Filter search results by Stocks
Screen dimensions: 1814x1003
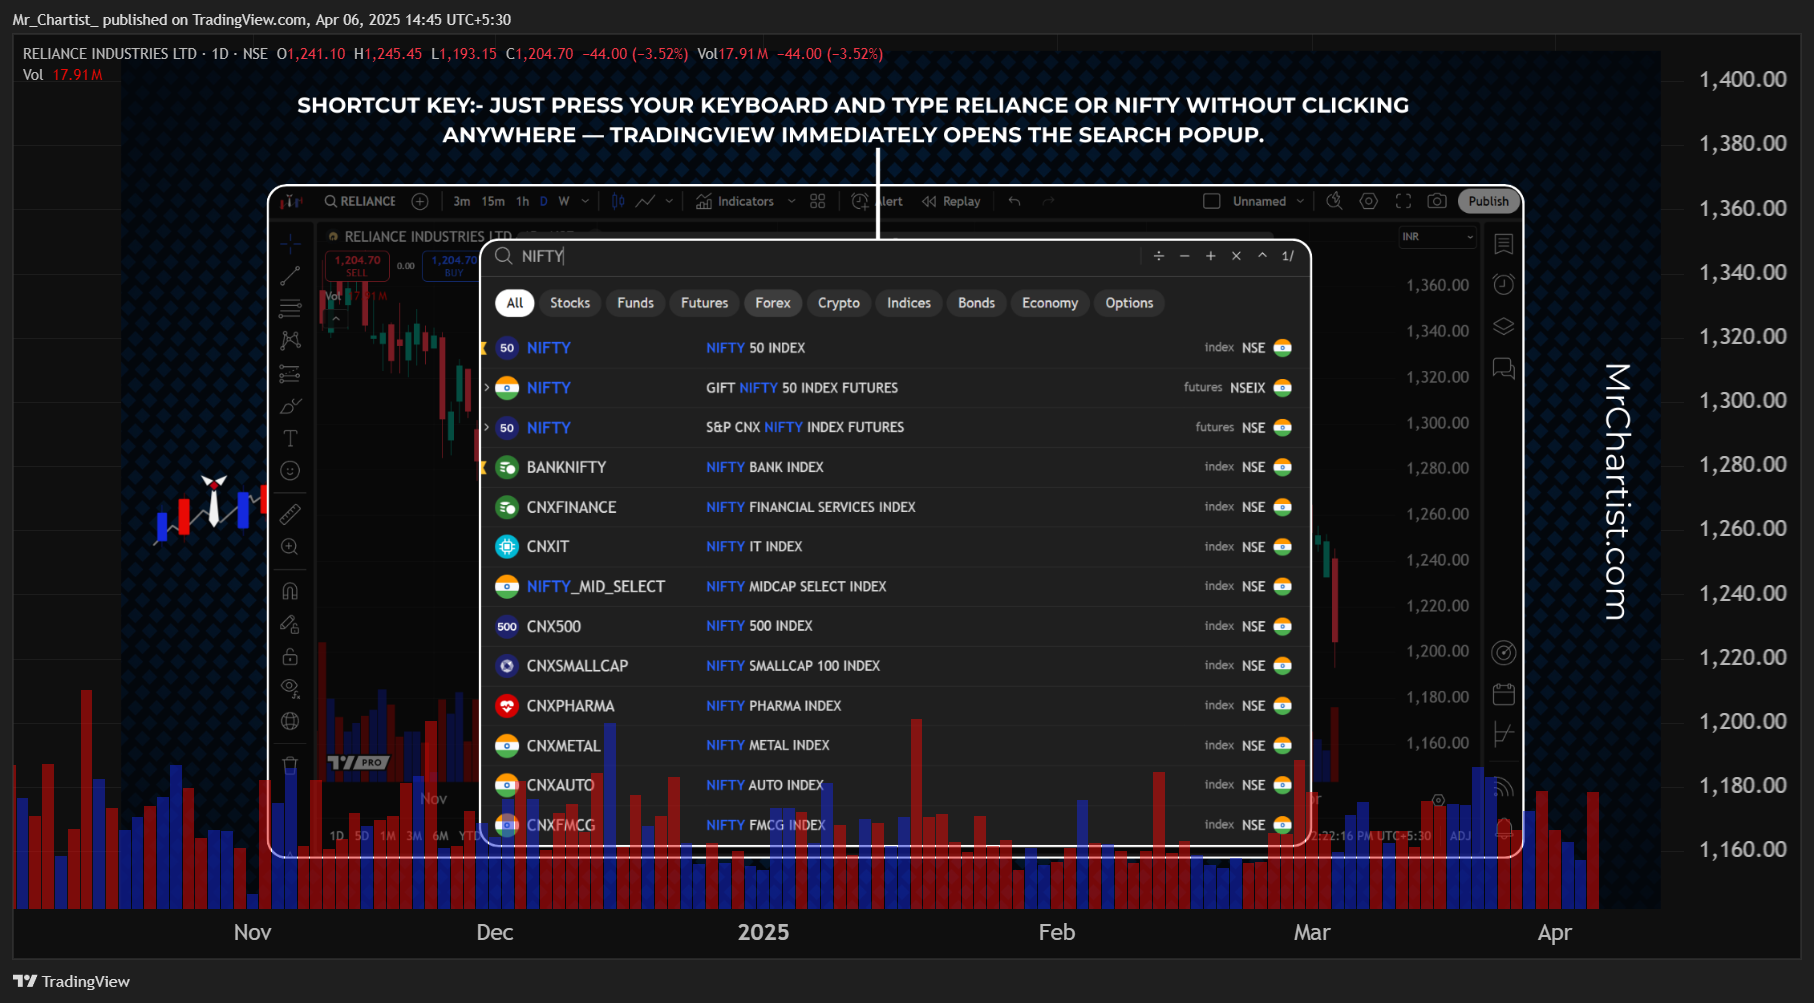pos(570,303)
